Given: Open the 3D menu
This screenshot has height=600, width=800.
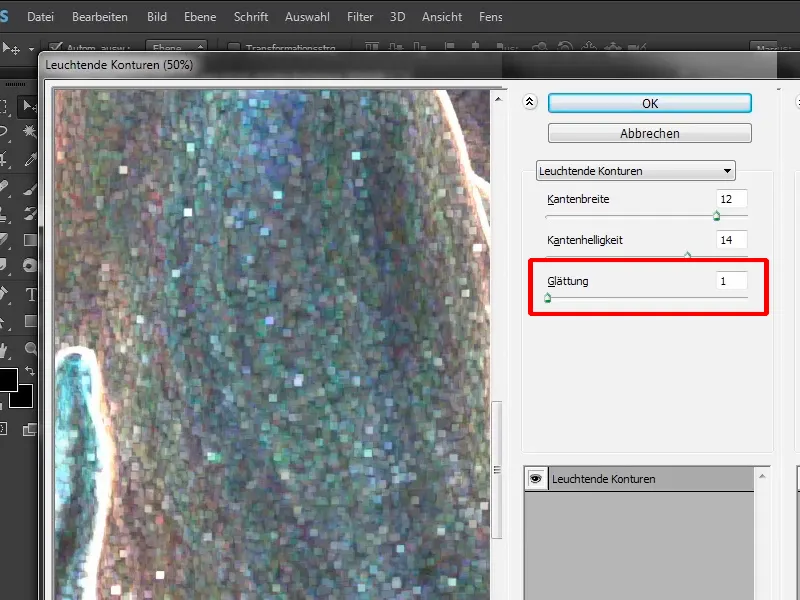Looking at the screenshot, I should click(397, 17).
